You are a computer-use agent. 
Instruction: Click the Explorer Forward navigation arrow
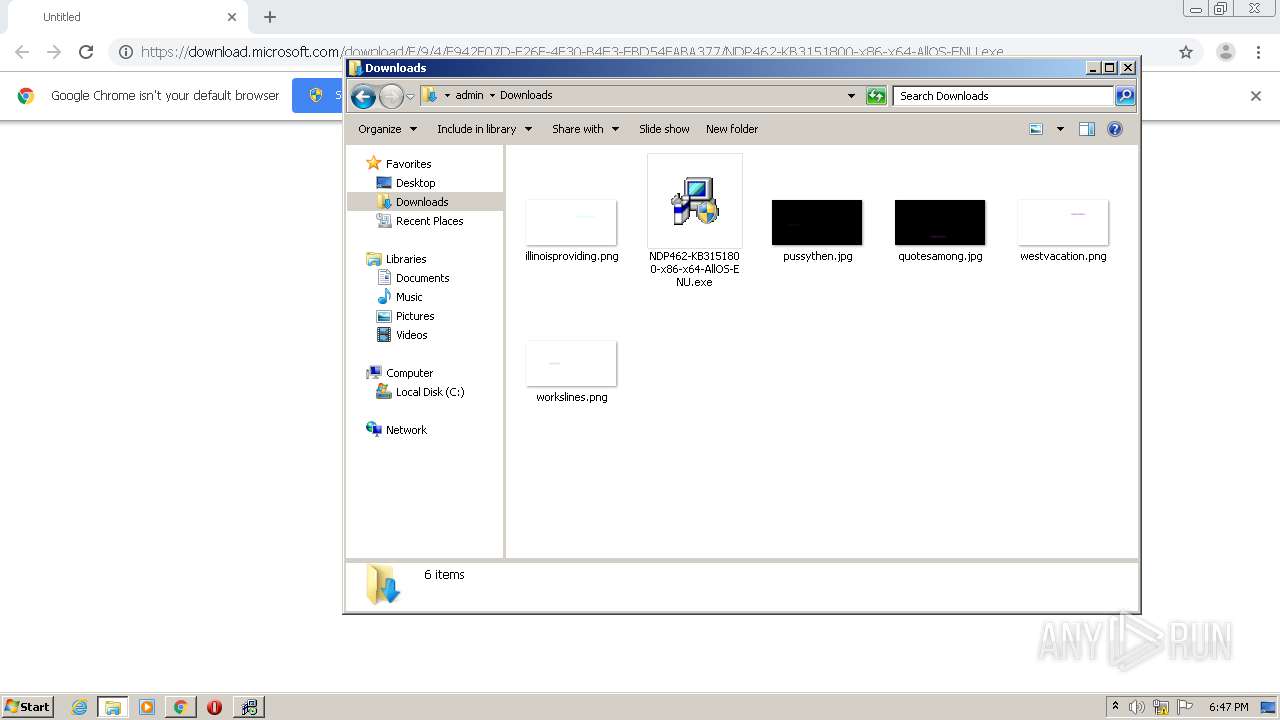[391, 96]
